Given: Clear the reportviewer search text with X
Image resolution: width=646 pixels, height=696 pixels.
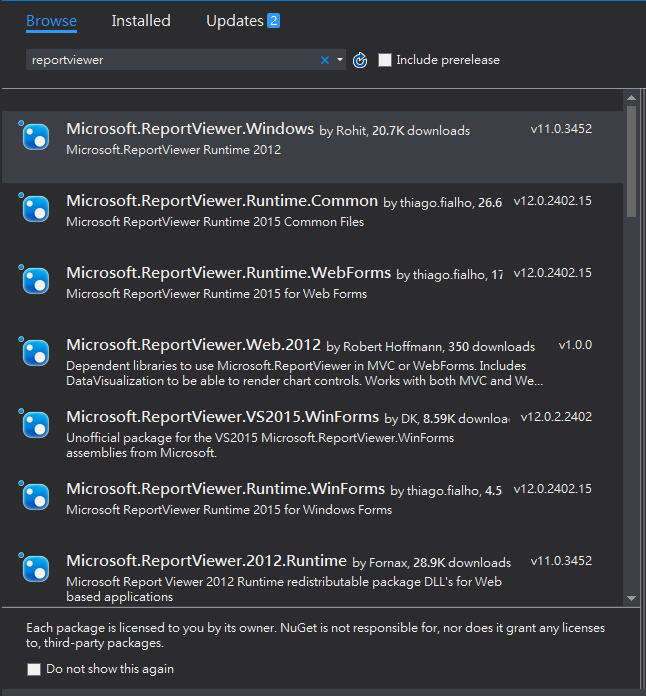Looking at the screenshot, I should click(x=324, y=60).
